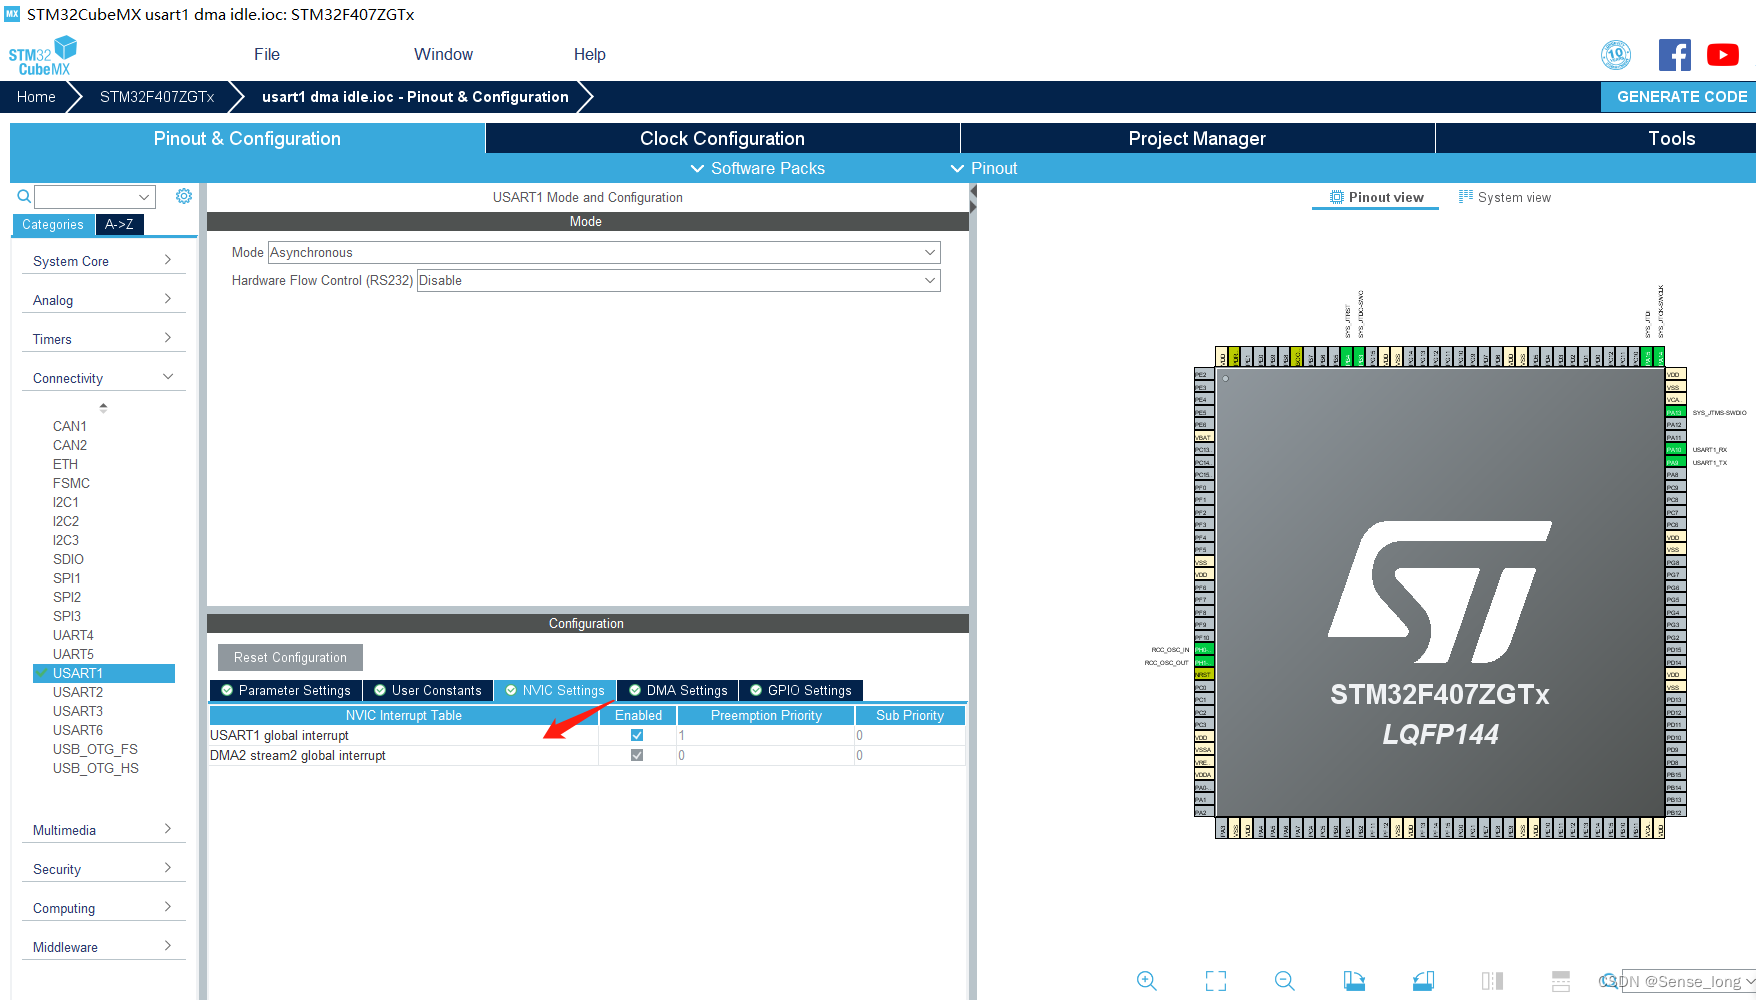Open the Pinout dropdown menu
The height and width of the screenshot is (1000, 1756).
[984, 168]
